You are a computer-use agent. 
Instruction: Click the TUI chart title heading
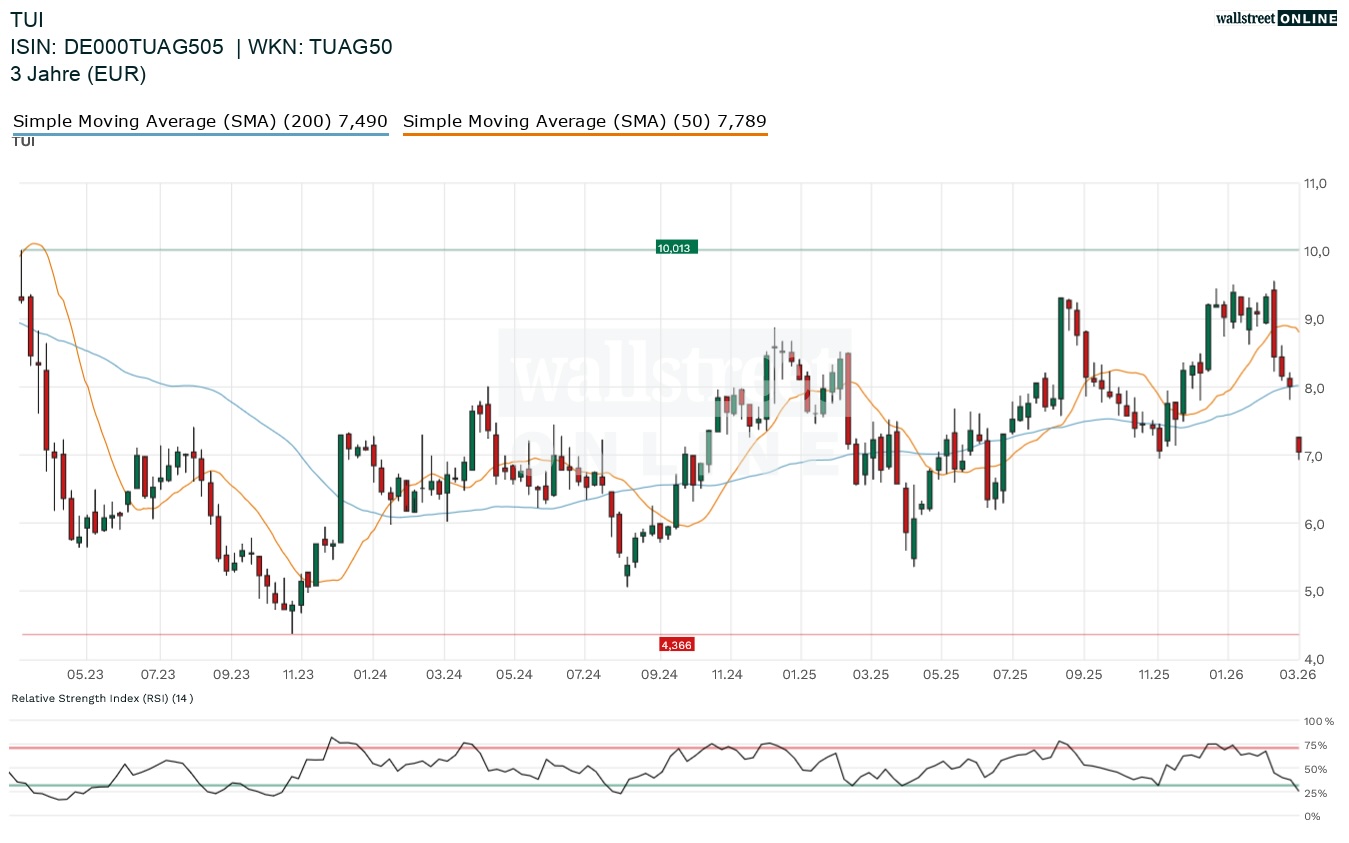pyautogui.click(x=27, y=20)
